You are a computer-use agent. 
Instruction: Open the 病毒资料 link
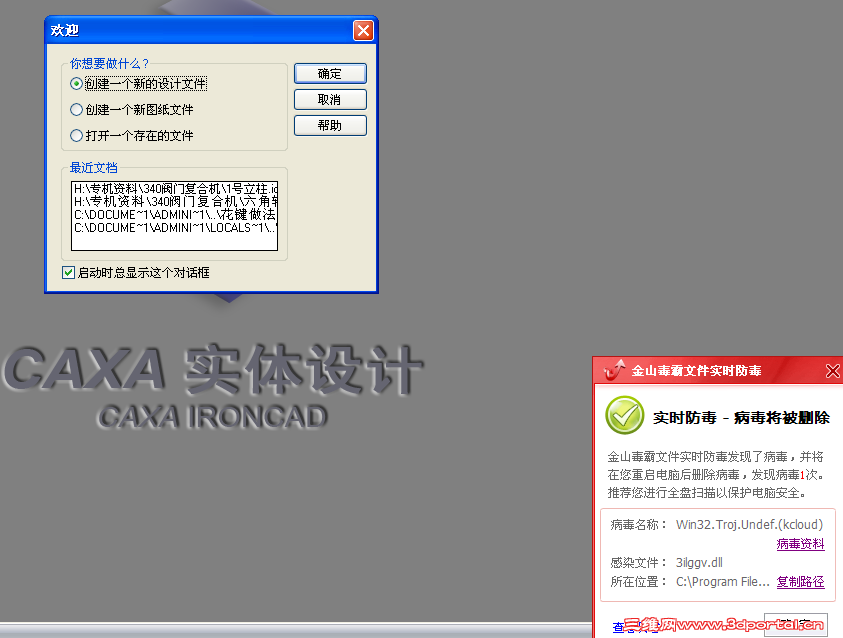800,543
